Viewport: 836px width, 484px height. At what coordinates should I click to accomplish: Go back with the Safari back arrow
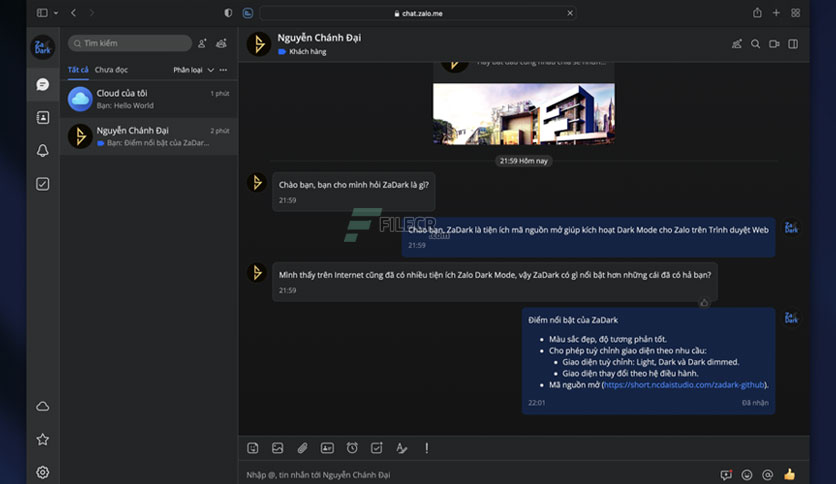74,13
